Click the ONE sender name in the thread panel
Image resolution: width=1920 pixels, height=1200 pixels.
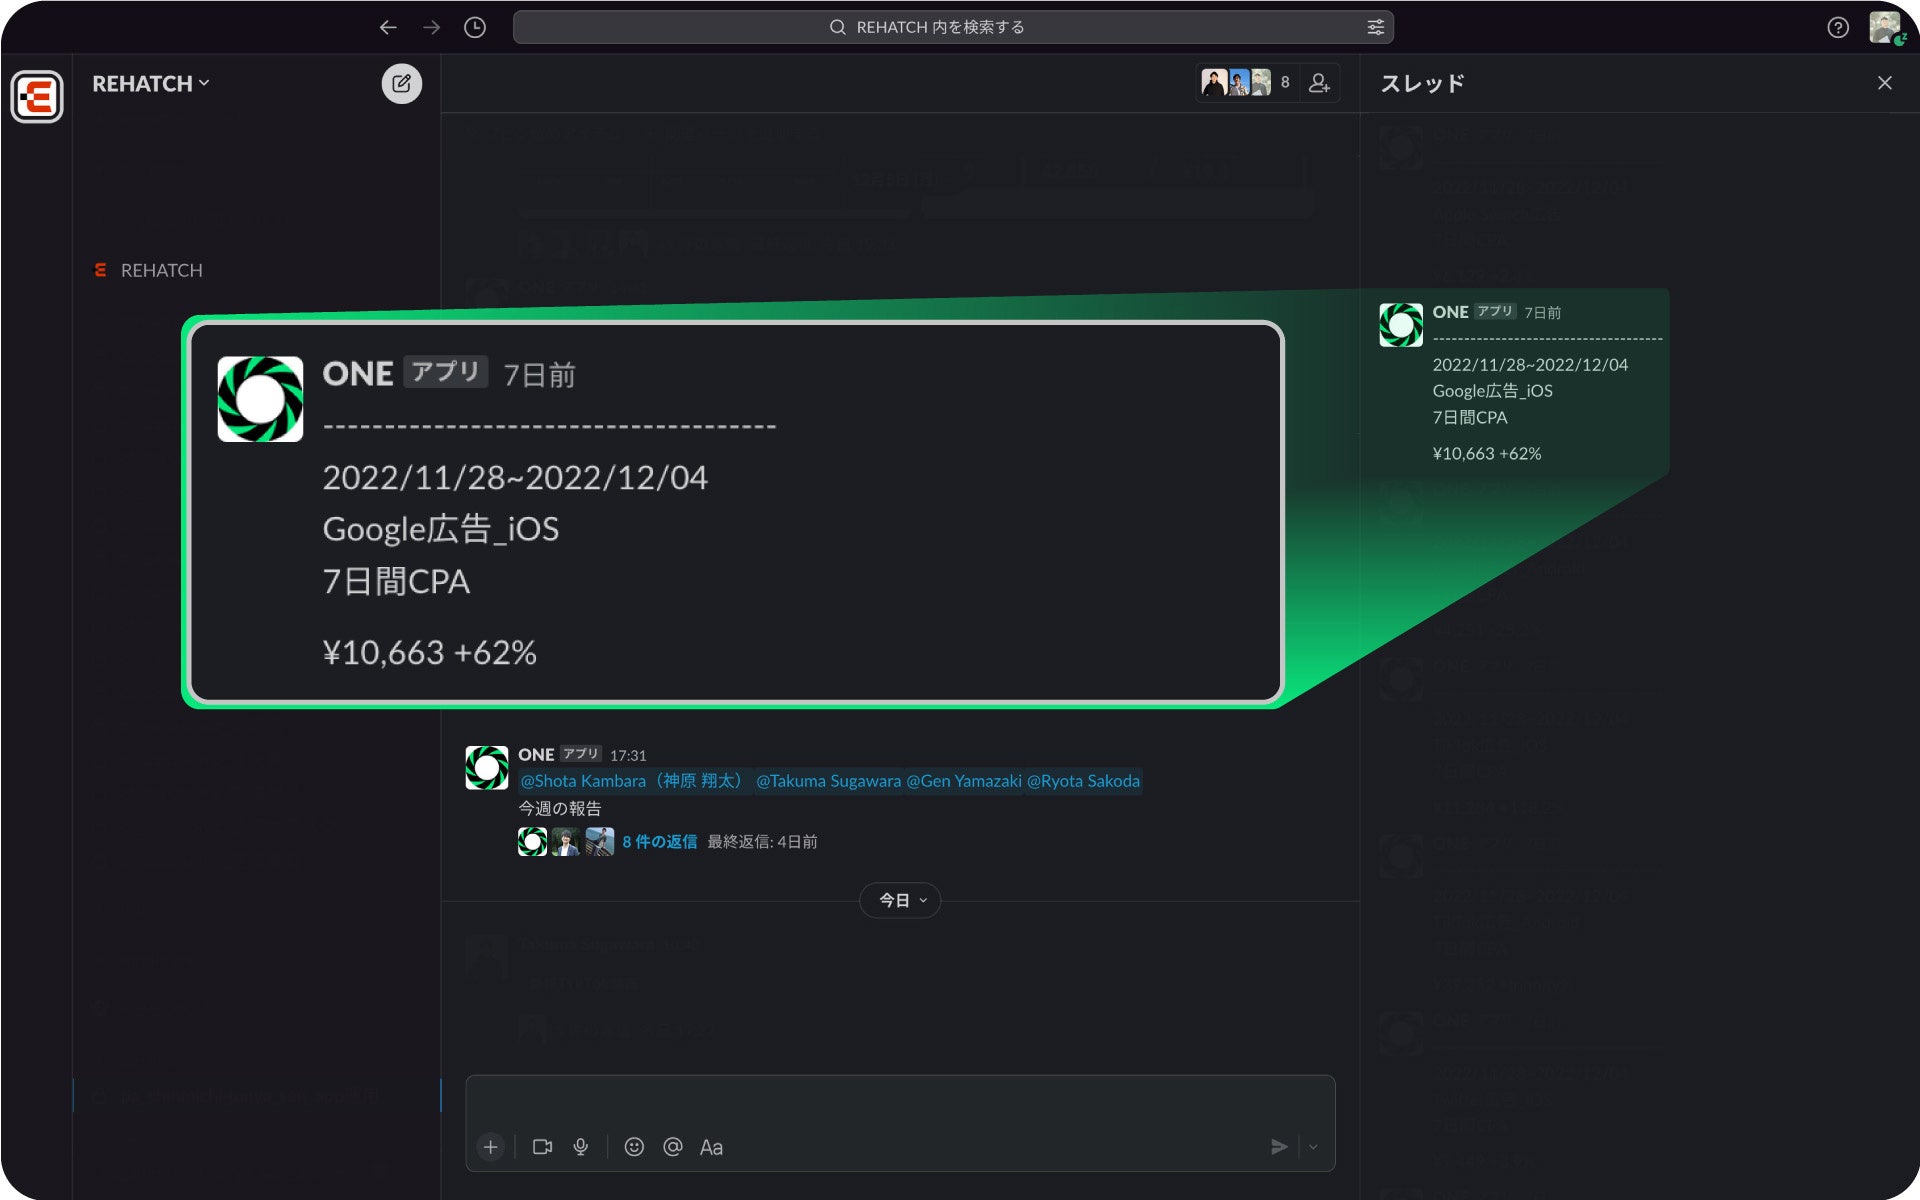pyautogui.click(x=1450, y=312)
